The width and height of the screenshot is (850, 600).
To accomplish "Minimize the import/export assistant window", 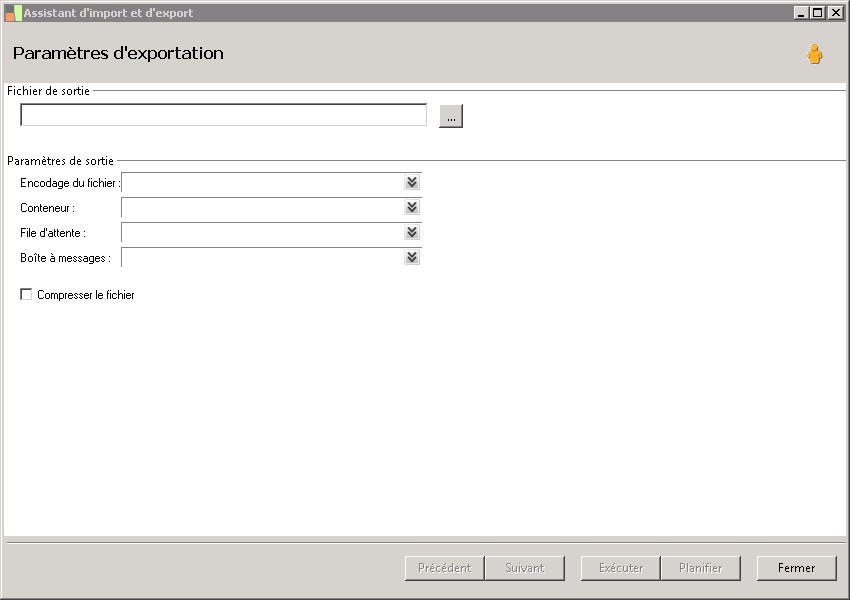I will pos(801,13).
